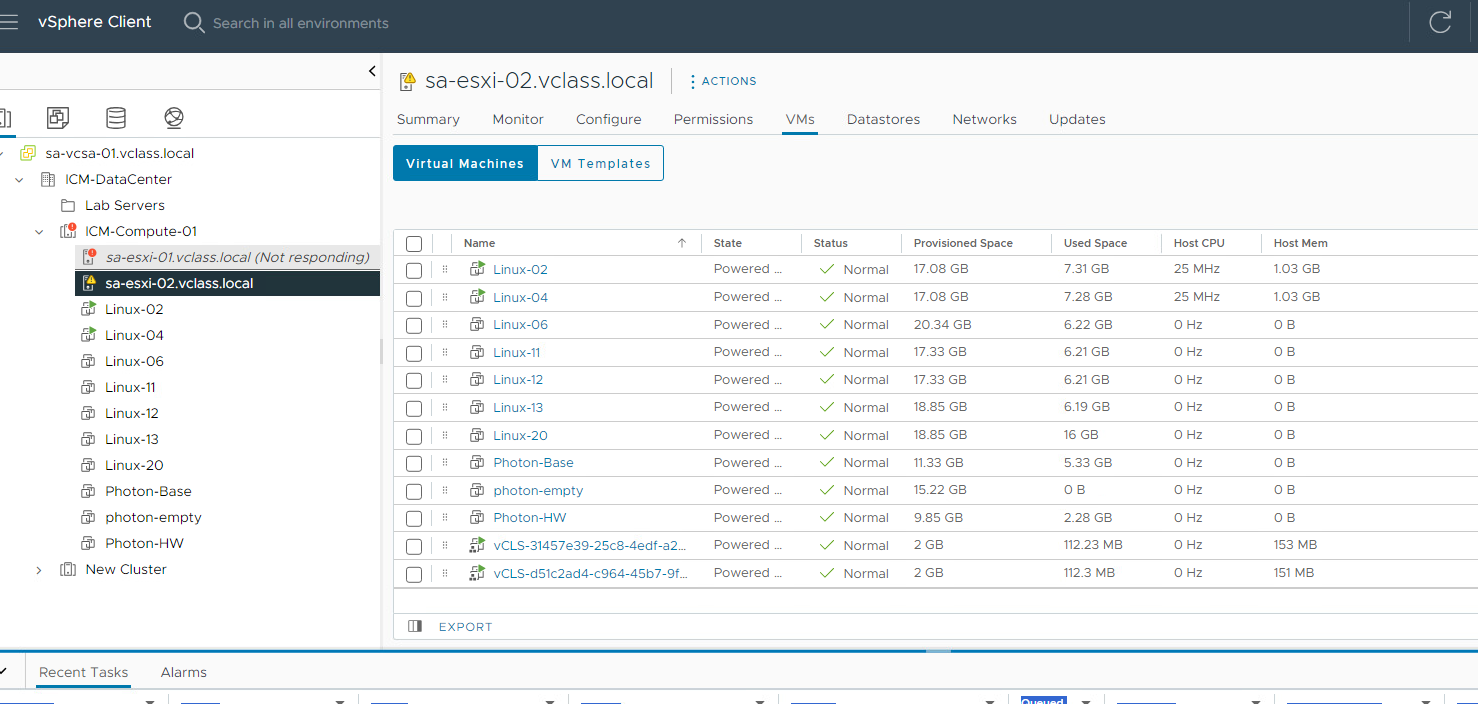Collapse the ICM-Compute-01 cluster node
1478x704 pixels.
click(39, 232)
